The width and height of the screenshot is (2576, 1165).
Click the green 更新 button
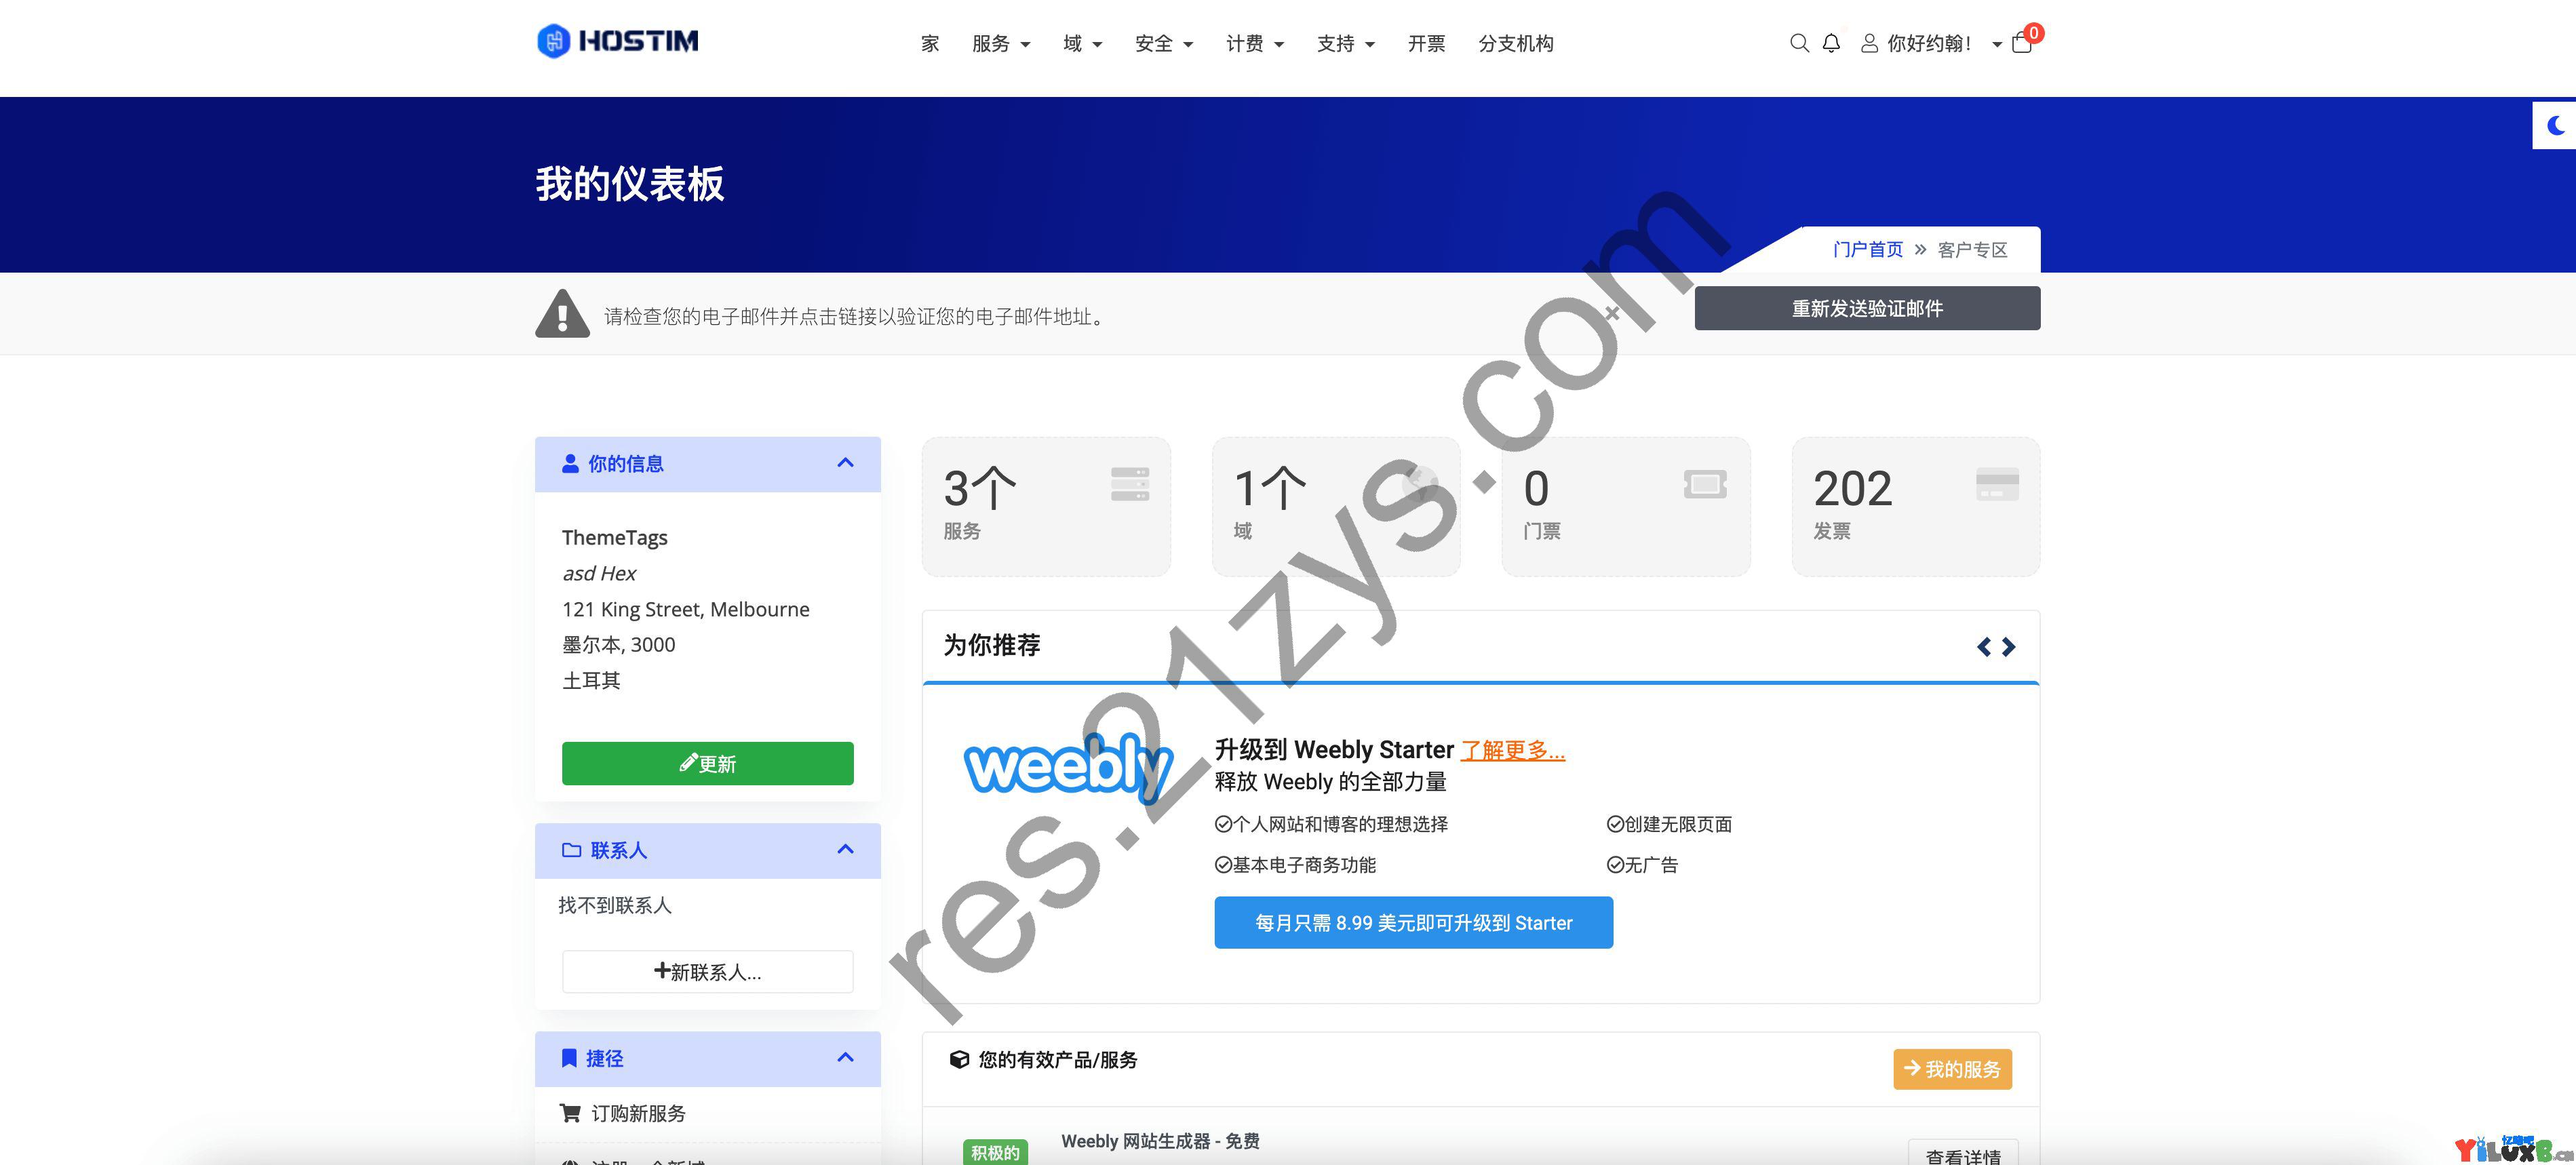(x=707, y=763)
